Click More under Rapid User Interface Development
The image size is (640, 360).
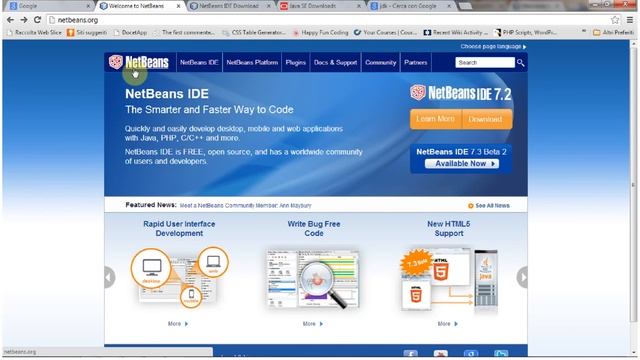(x=178, y=324)
